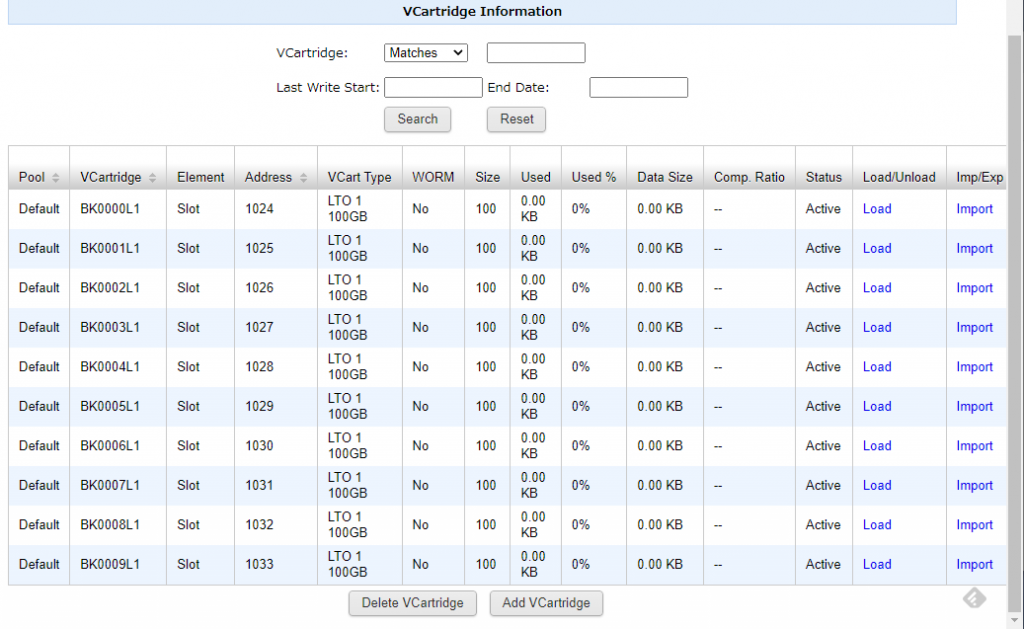Image resolution: width=1024 pixels, height=629 pixels.
Task: Click the VCartridge name input field
Action: (x=536, y=53)
